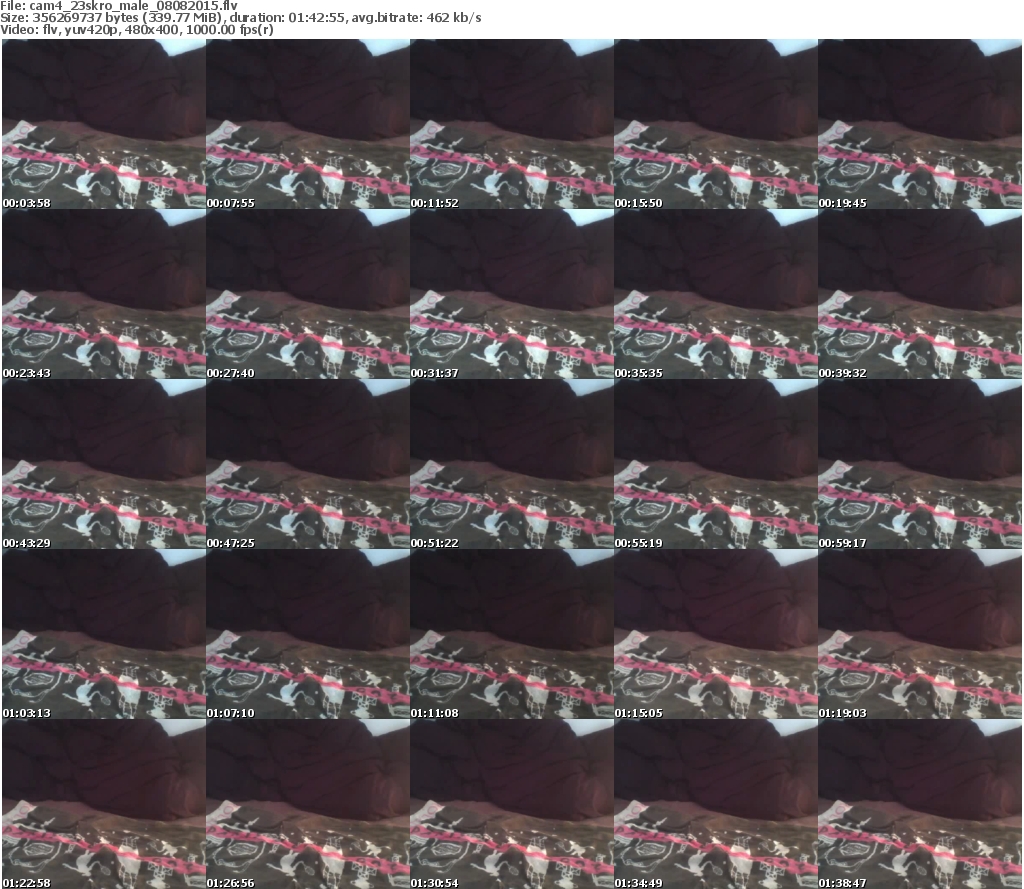
Task: Choose the thumbnail at 01:11:08
Action: 512,634
